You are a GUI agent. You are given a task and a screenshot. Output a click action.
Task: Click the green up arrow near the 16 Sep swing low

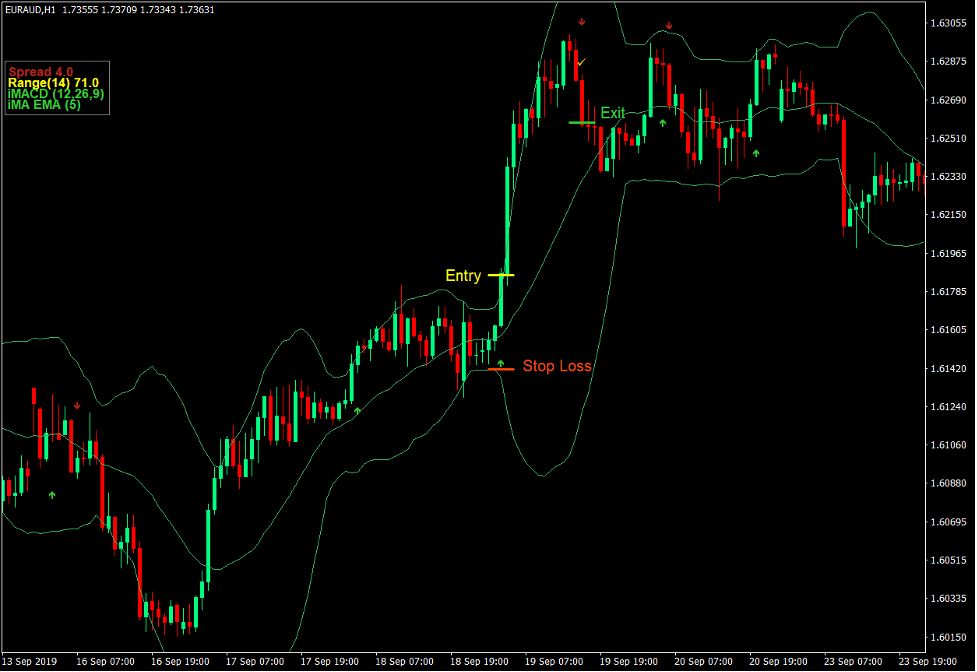(x=52, y=495)
